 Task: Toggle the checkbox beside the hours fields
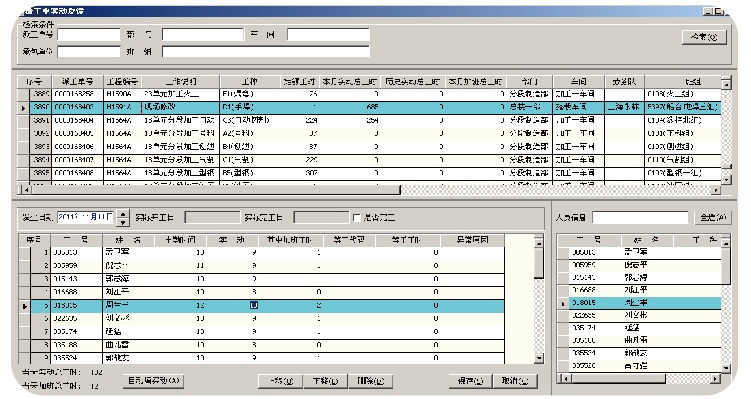click(356, 218)
